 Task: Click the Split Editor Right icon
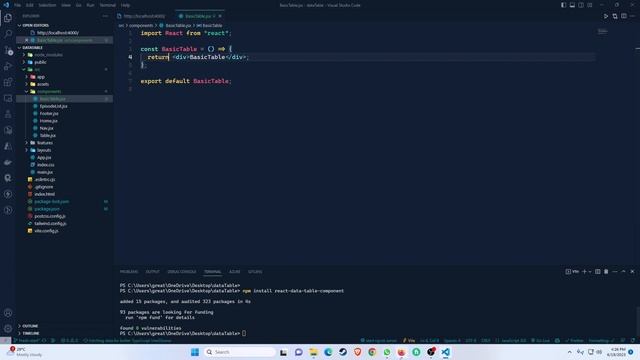(x=624, y=16)
